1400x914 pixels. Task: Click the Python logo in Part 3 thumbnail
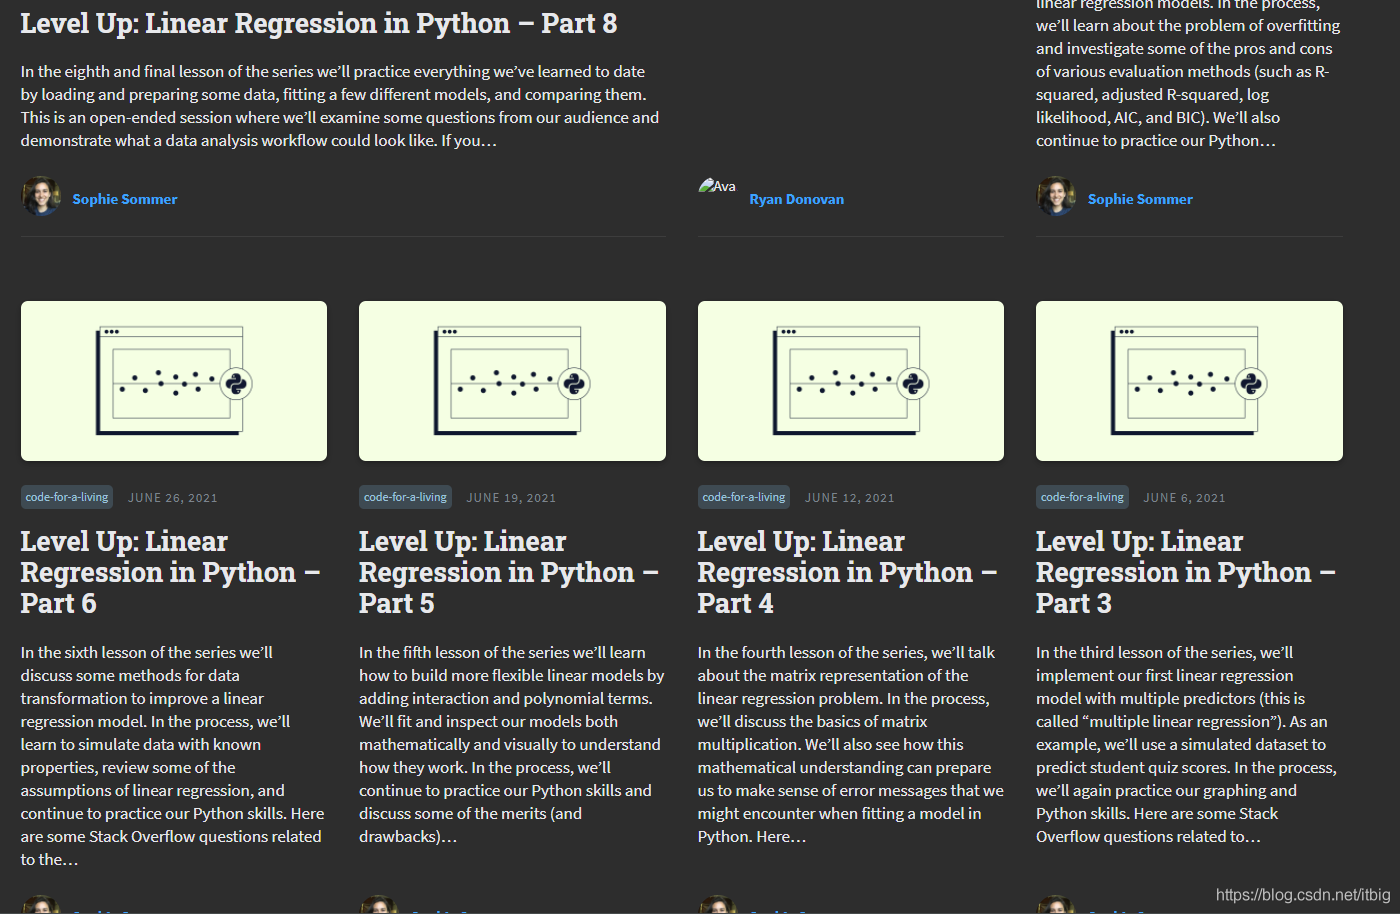(1251, 384)
